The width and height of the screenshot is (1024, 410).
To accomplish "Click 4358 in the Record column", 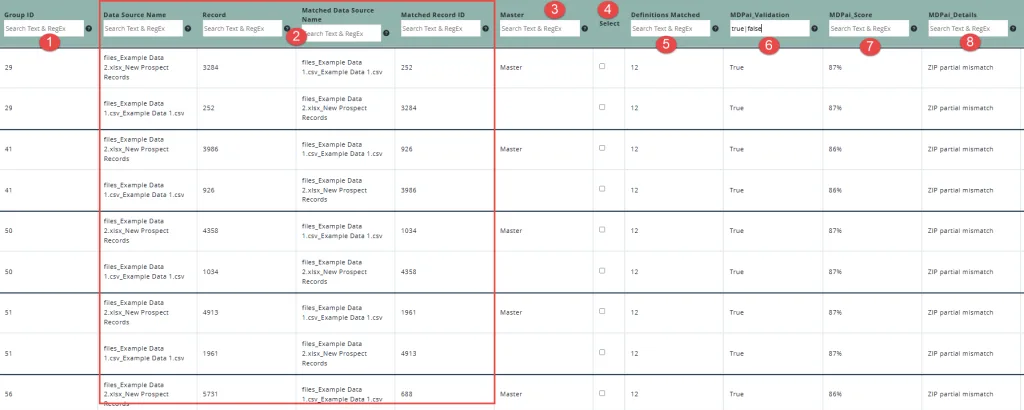I will (210, 230).
